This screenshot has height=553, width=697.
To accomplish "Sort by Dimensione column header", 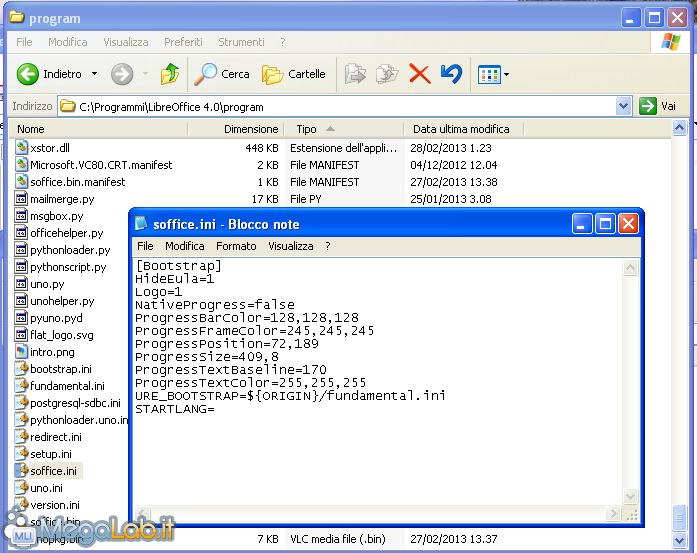I will click(x=236, y=129).
